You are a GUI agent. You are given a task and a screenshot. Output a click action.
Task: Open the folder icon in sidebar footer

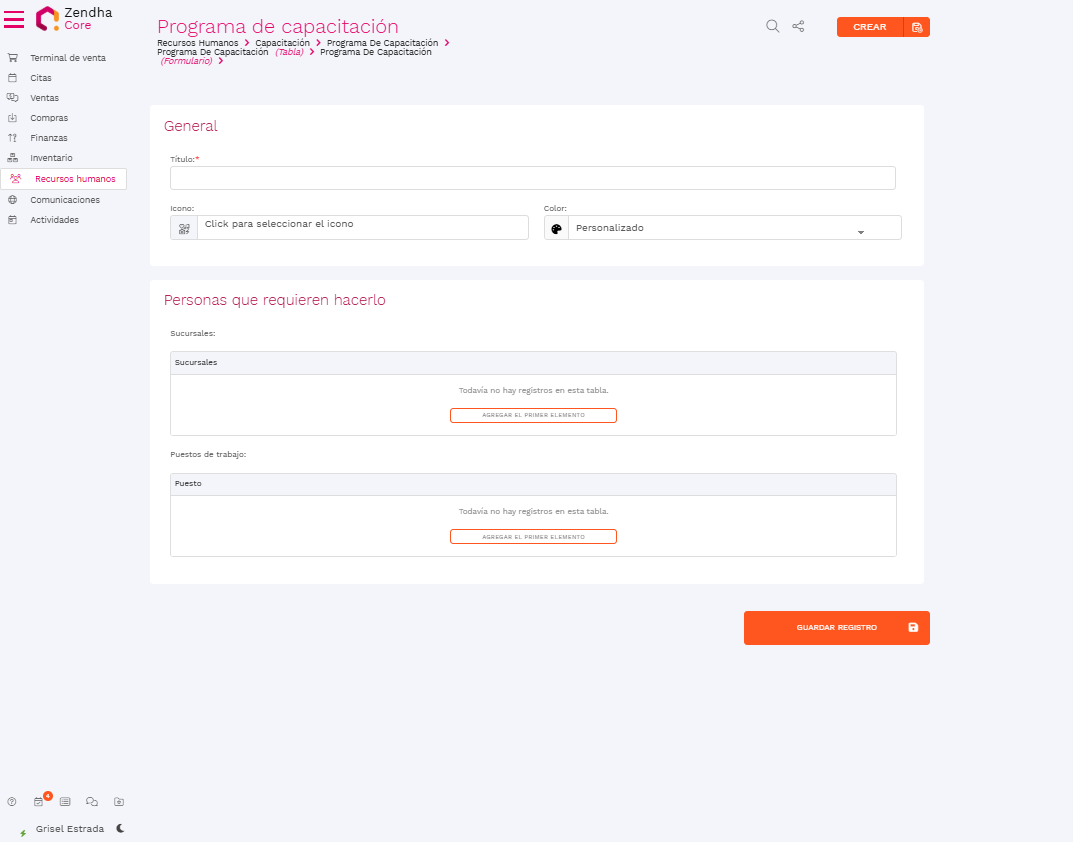click(119, 801)
